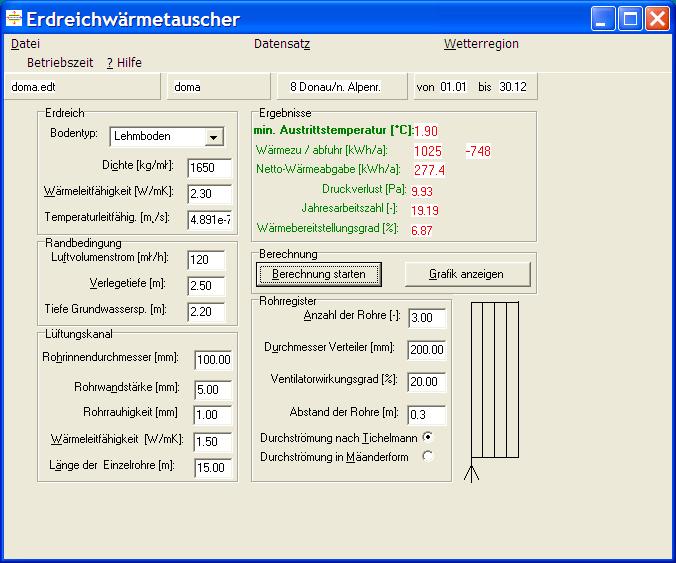The height and width of the screenshot is (563, 676).
Task: Select Durchströmung nach Tichelmann radio button
Action: (x=428, y=437)
